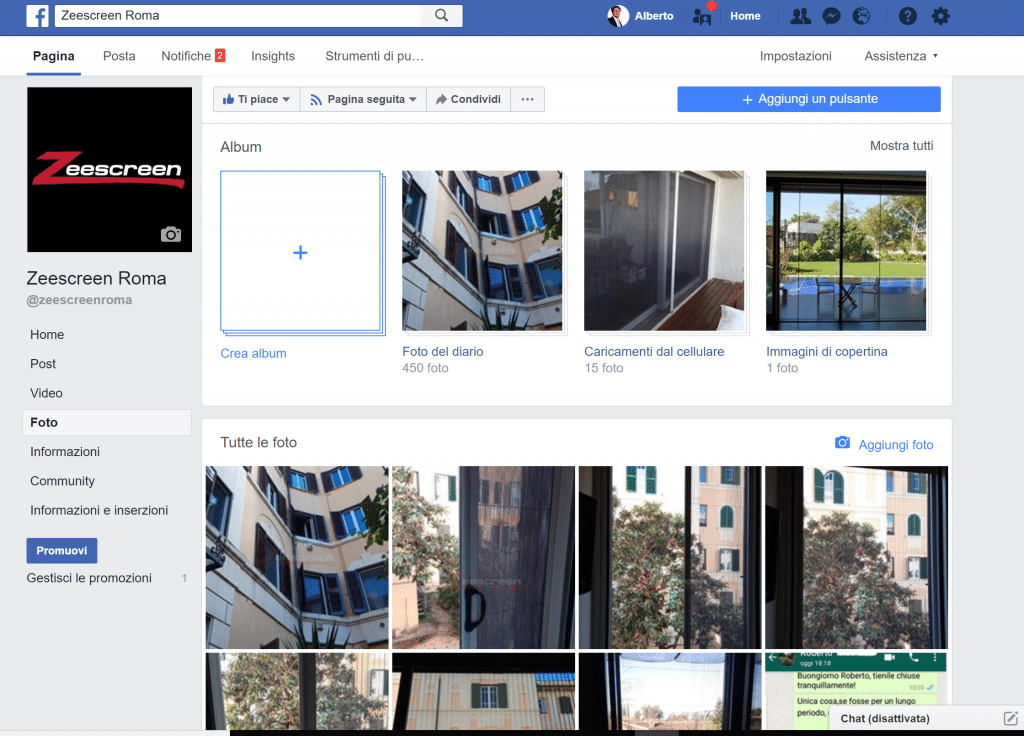1024x736 pixels.
Task: Select Community in the sidebar
Action: coord(62,481)
